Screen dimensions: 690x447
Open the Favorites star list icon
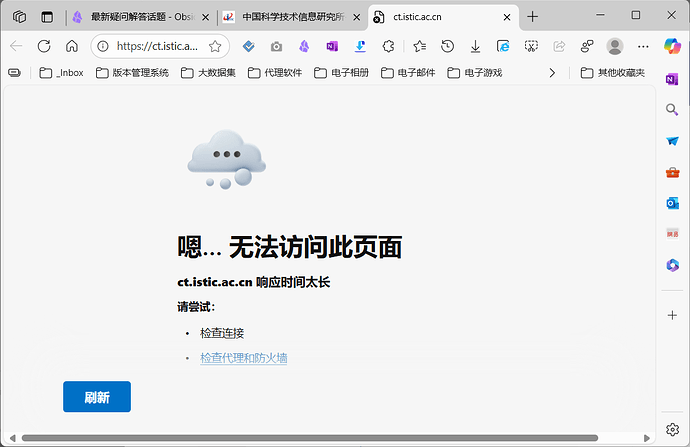point(419,46)
